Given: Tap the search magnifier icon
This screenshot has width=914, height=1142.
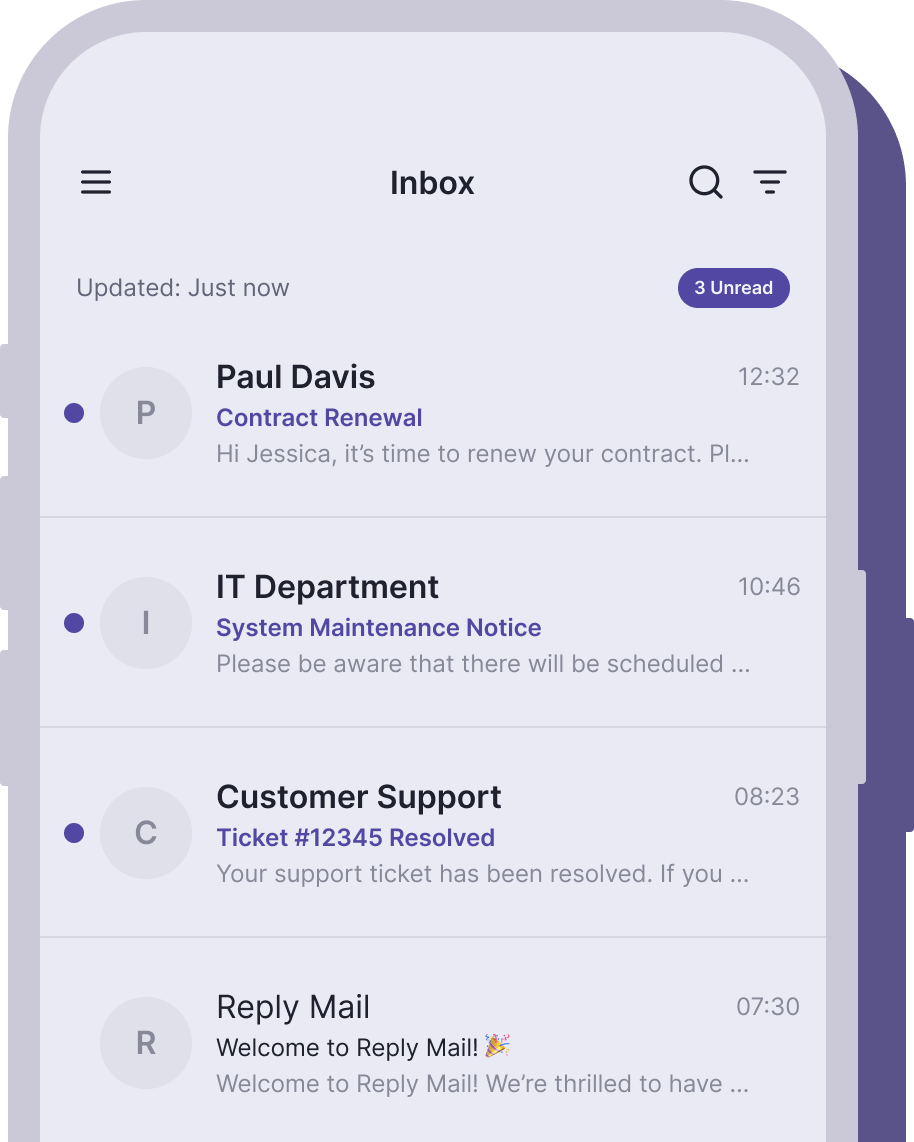Looking at the screenshot, I should (706, 182).
